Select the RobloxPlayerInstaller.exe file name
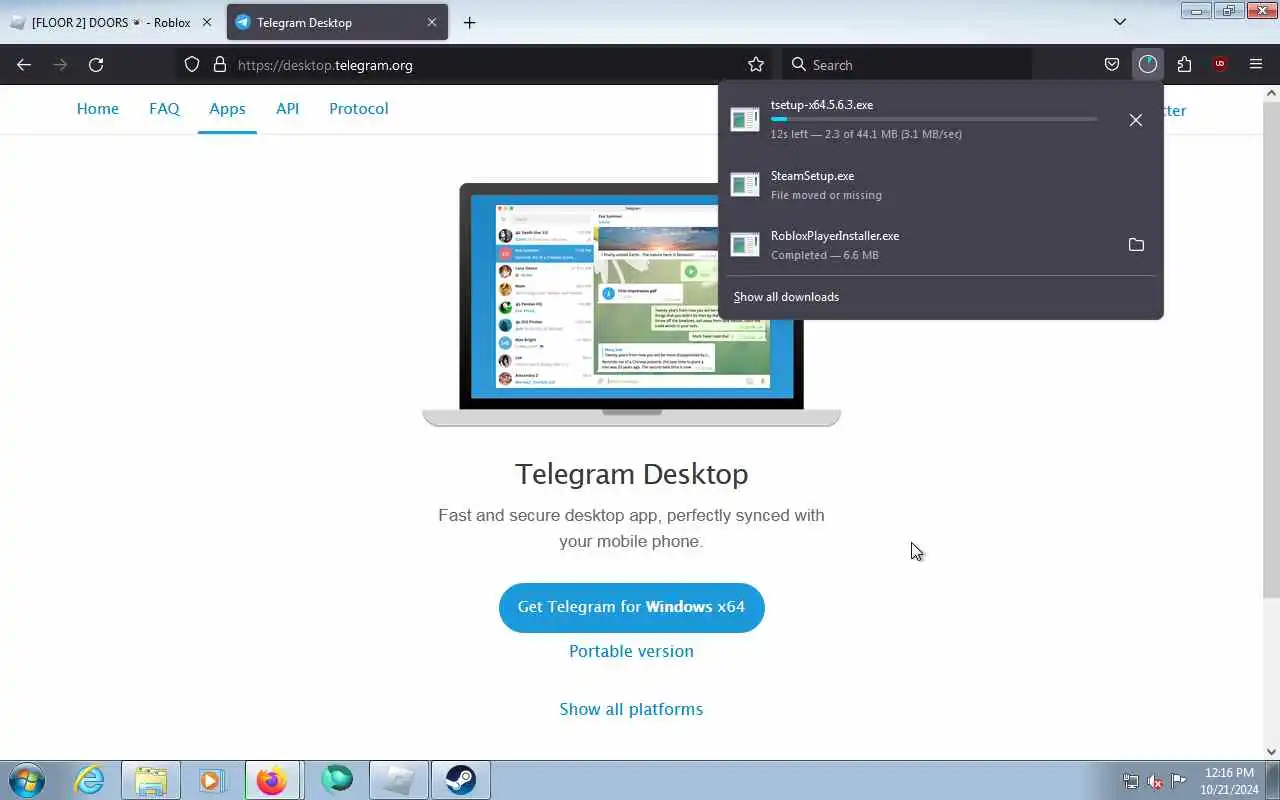The image size is (1280, 800). pyautogui.click(x=835, y=236)
